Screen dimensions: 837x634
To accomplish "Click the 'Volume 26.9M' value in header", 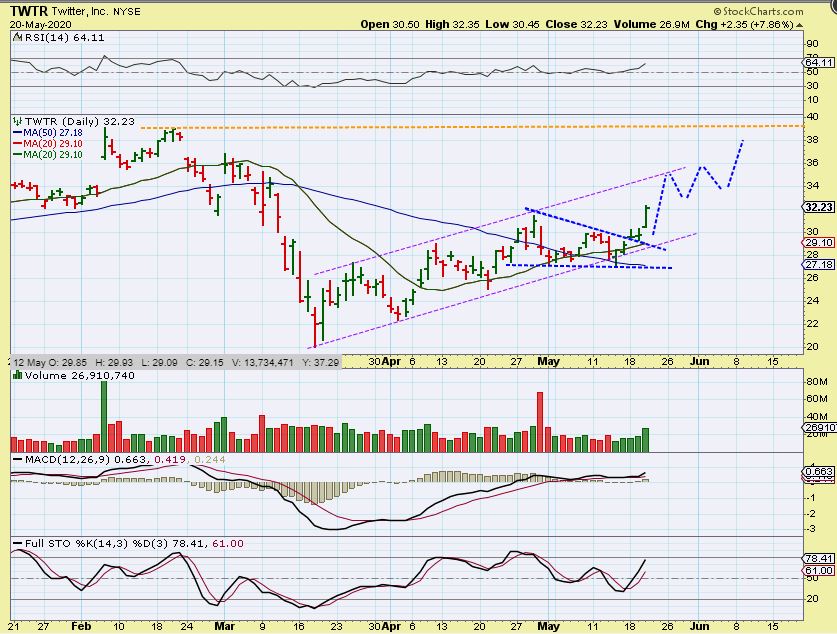I will [x=652, y=25].
